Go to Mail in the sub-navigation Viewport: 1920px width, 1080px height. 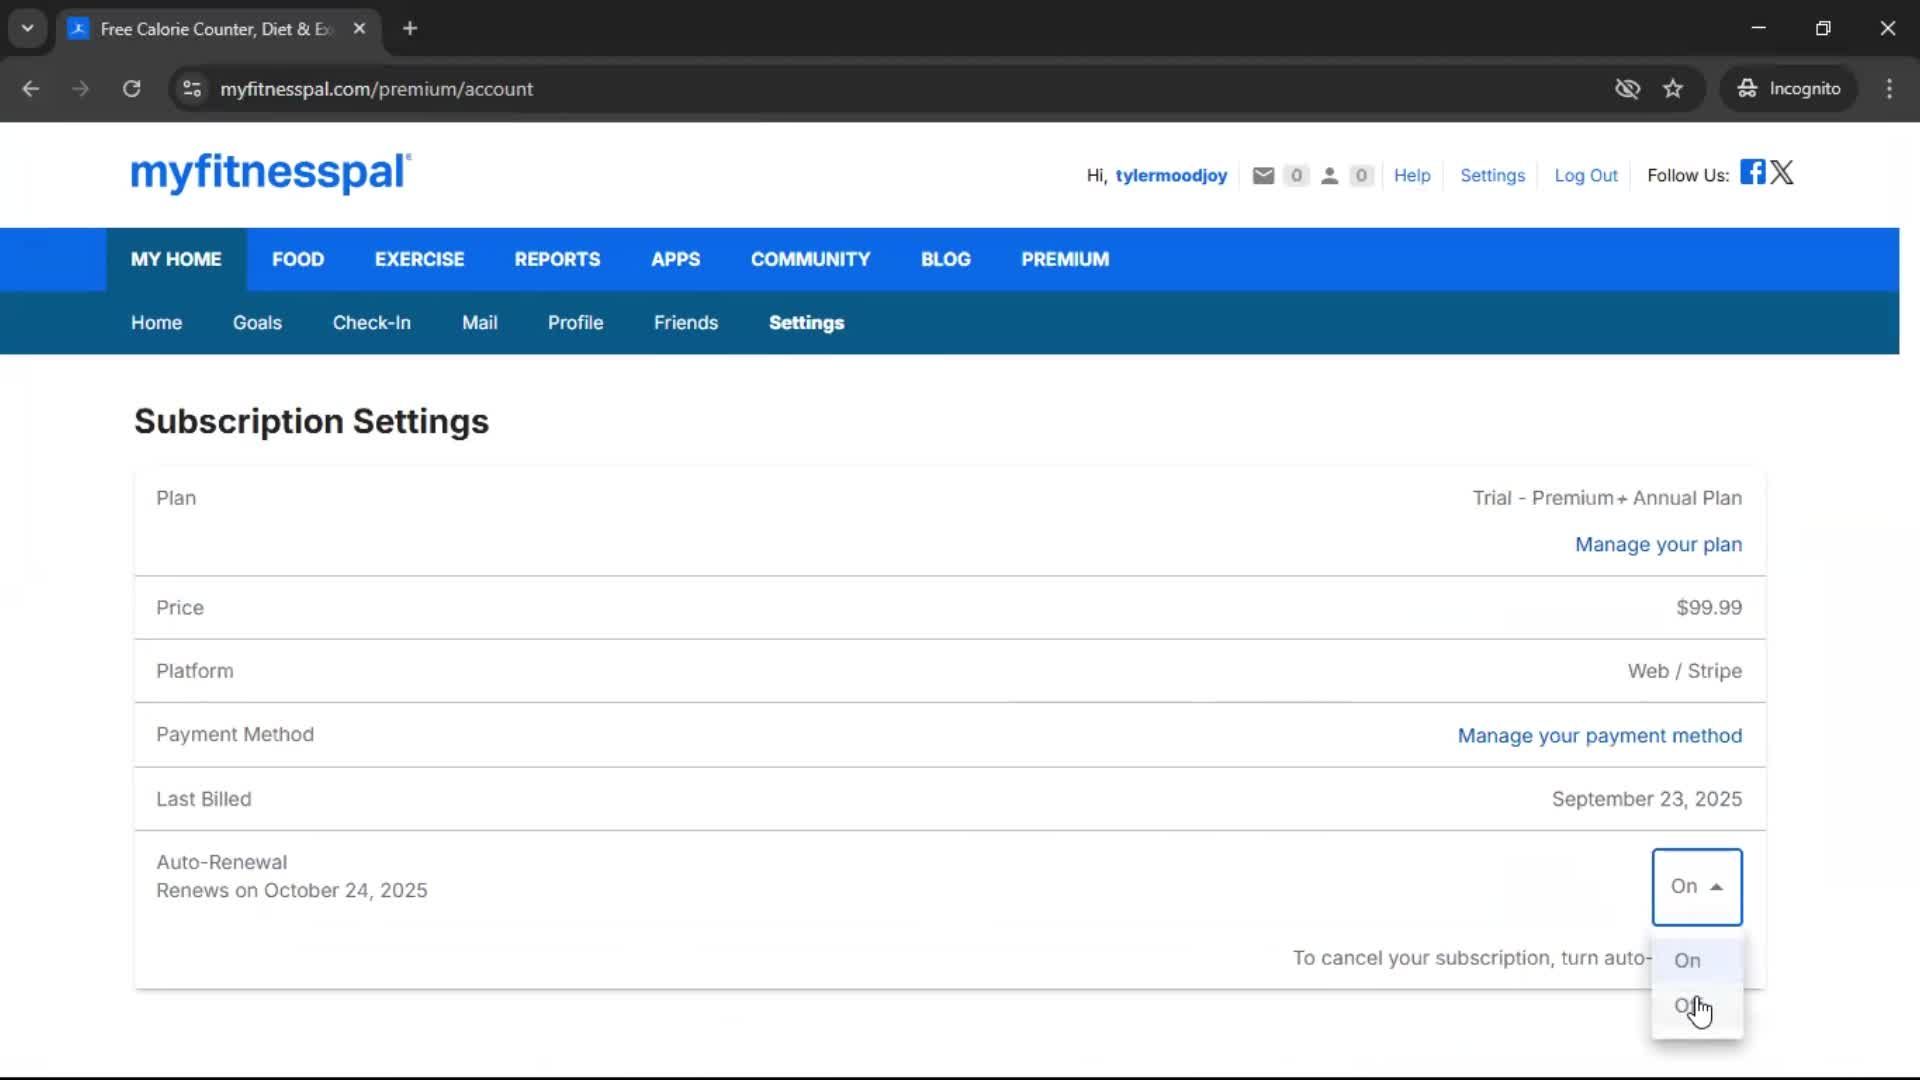pyautogui.click(x=479, y=323)
